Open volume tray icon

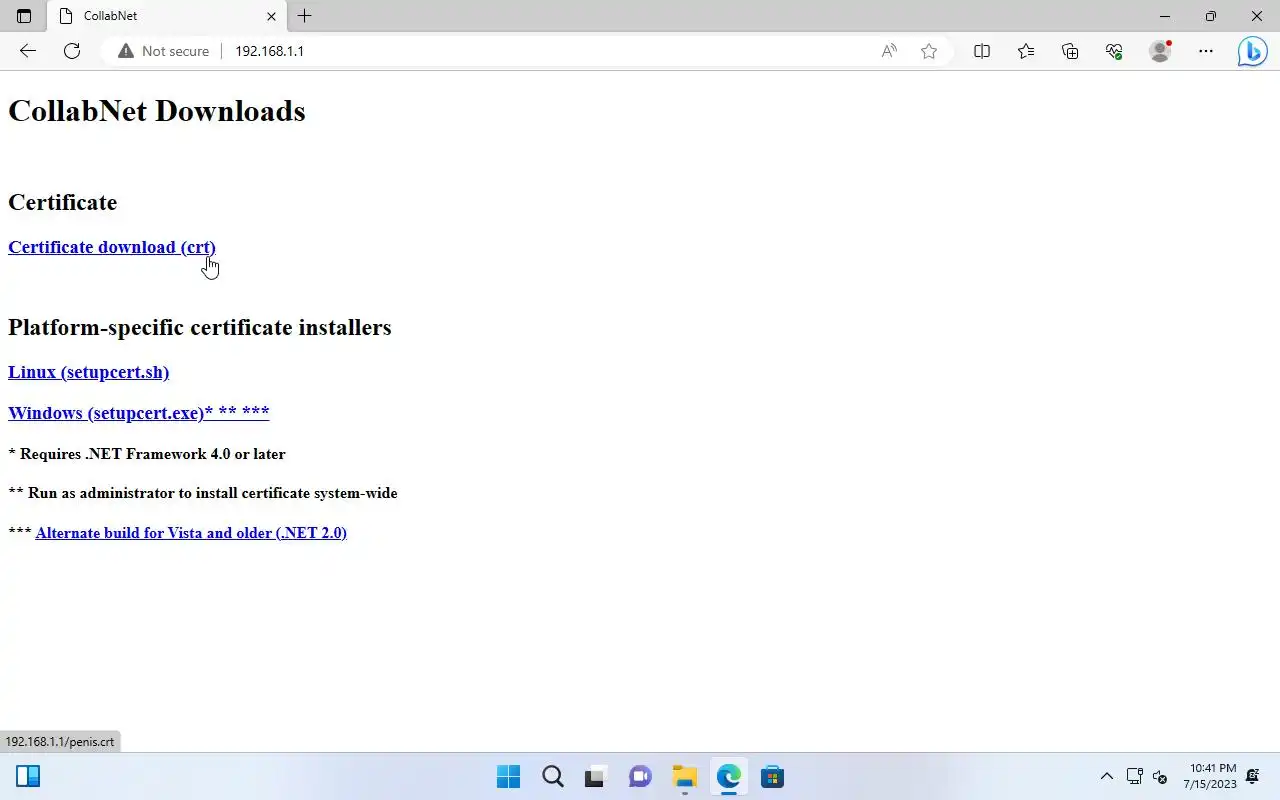coord(1160,777)
